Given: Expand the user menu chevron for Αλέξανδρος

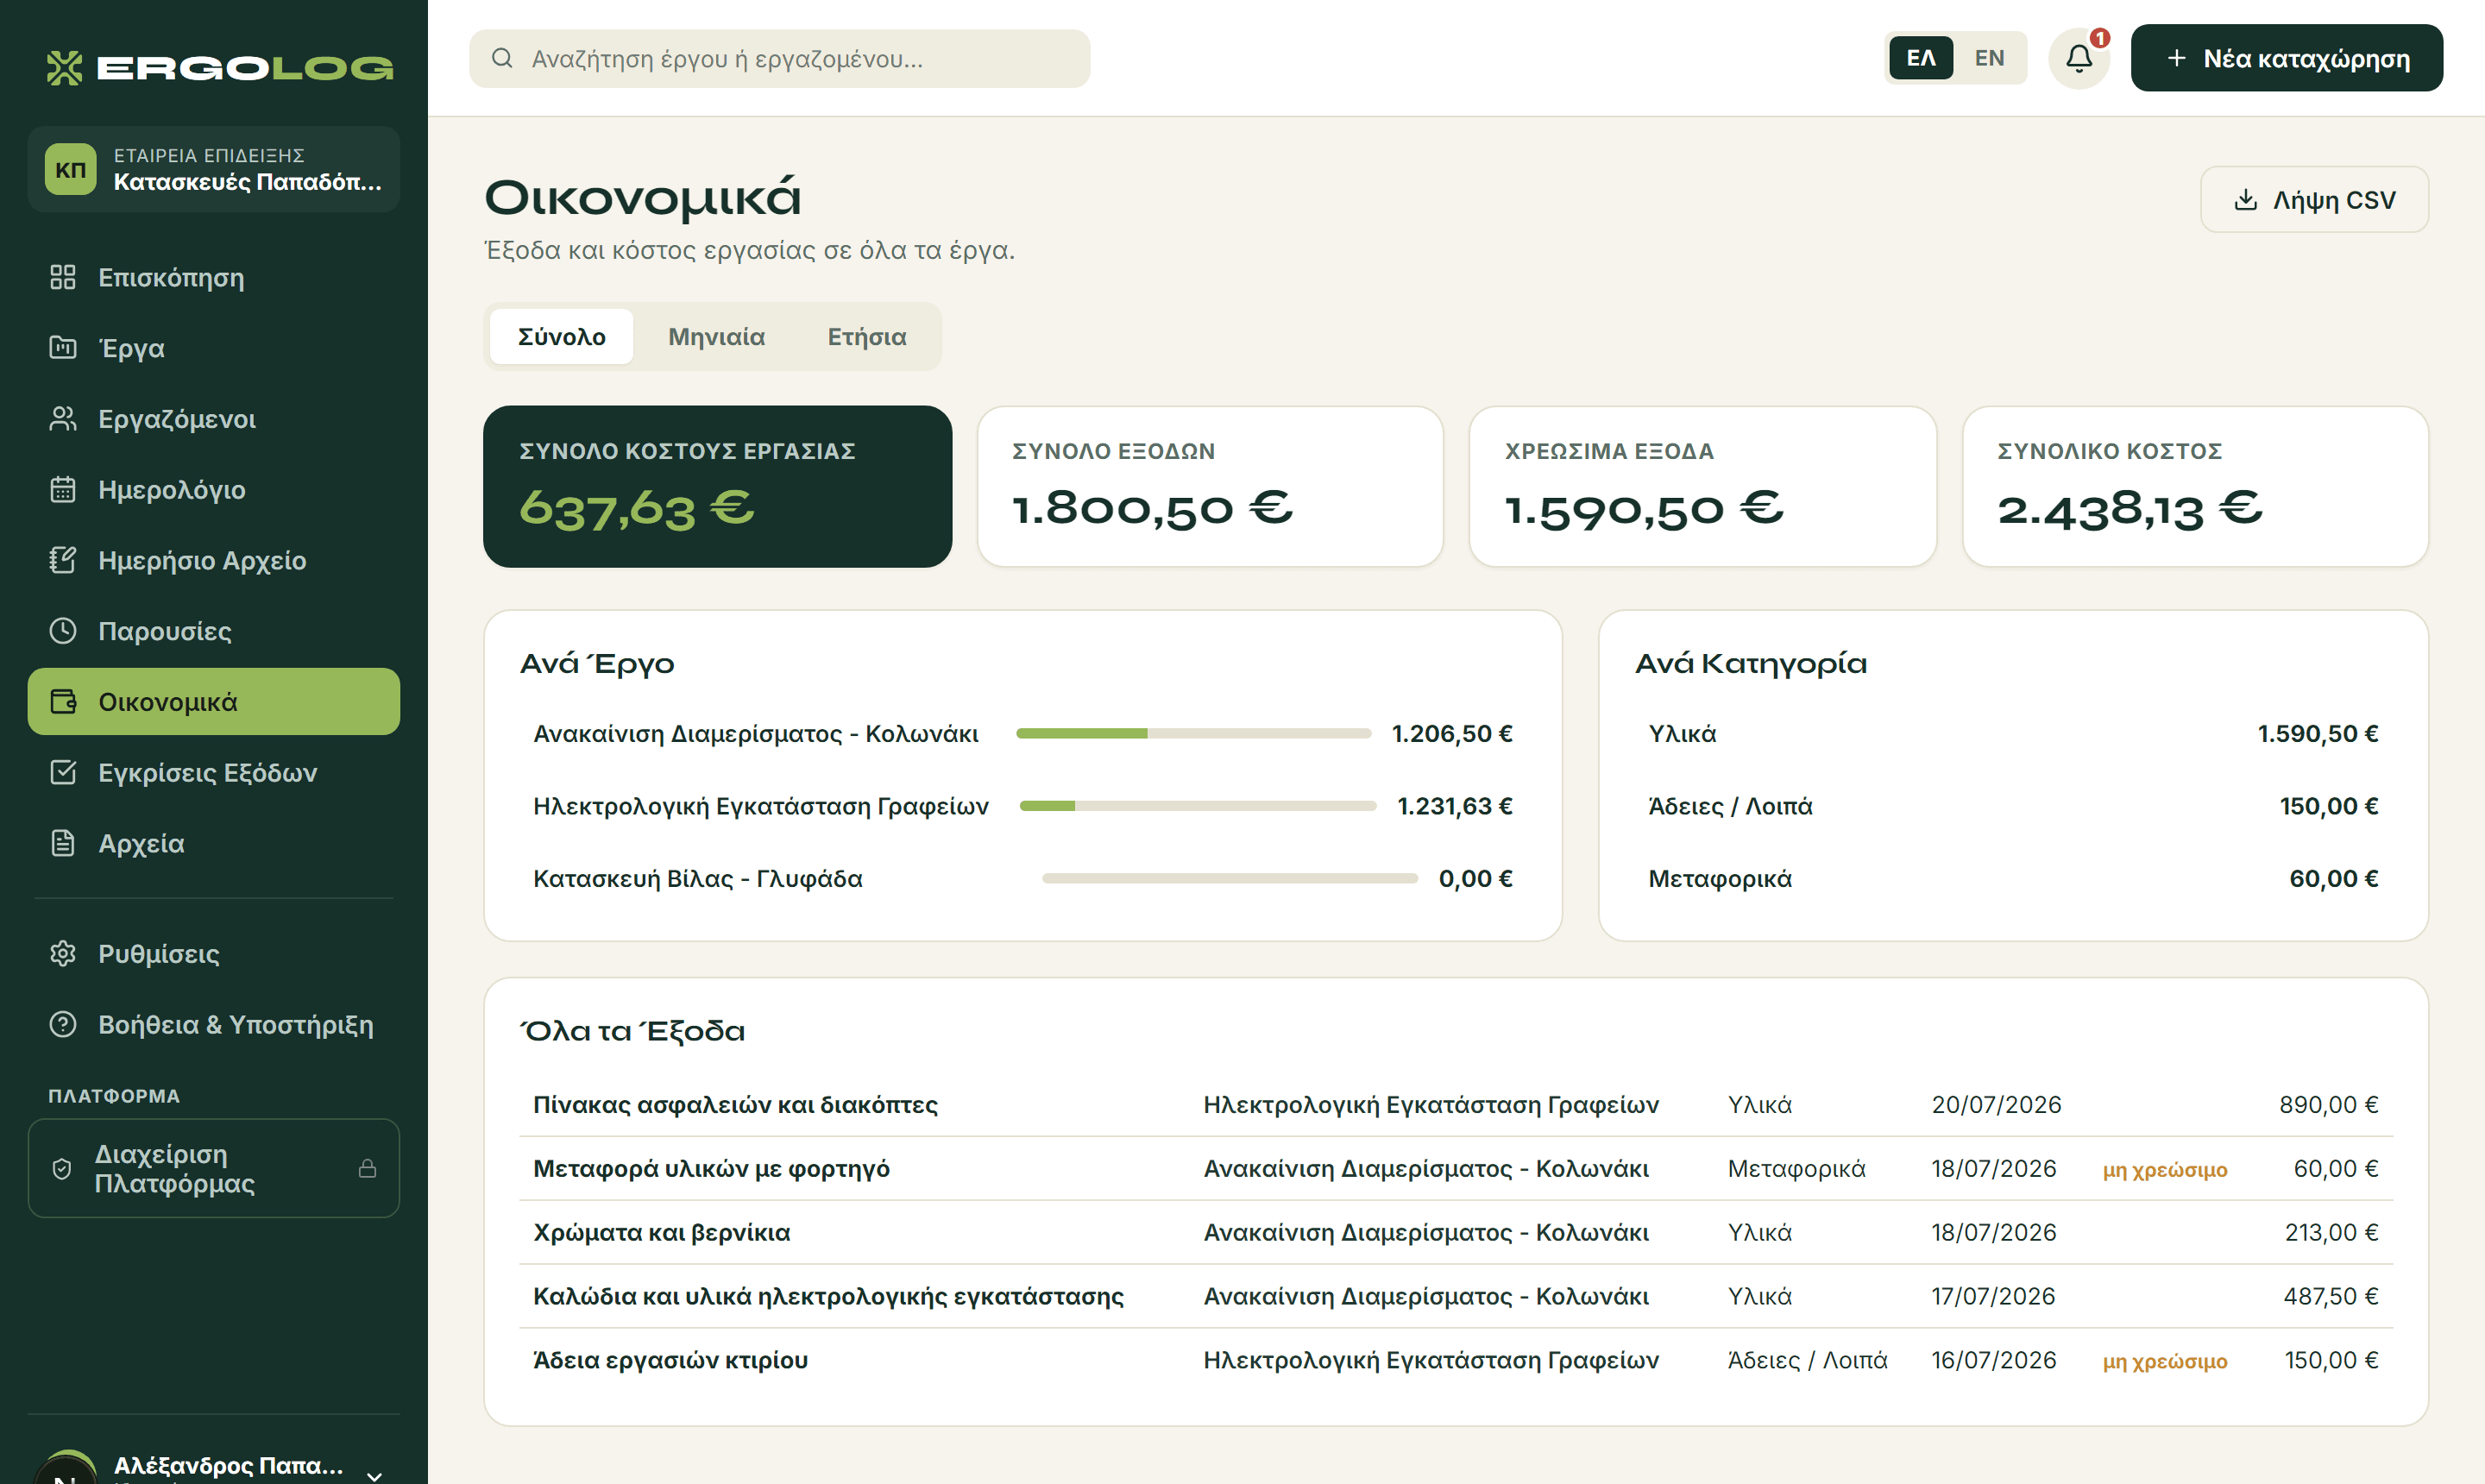Looking at the screenshot, I should click(x=374, y=1475).
